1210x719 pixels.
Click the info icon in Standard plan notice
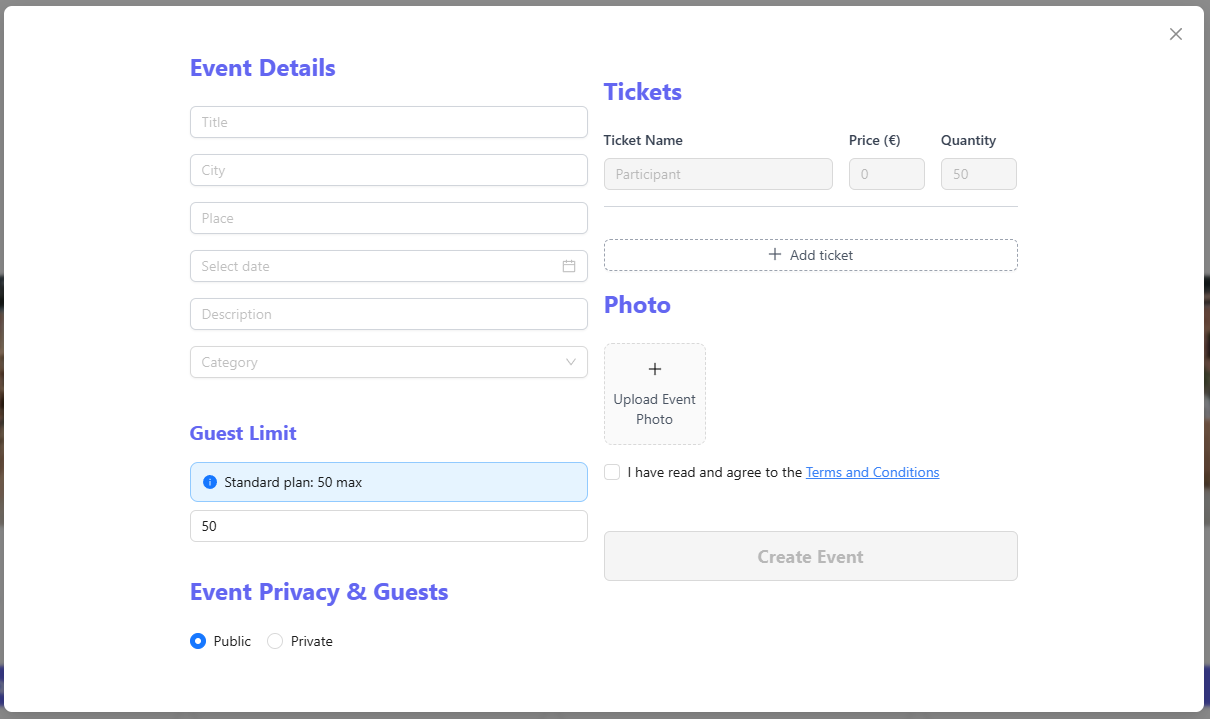pyautogui.click(x=210, y=482)
